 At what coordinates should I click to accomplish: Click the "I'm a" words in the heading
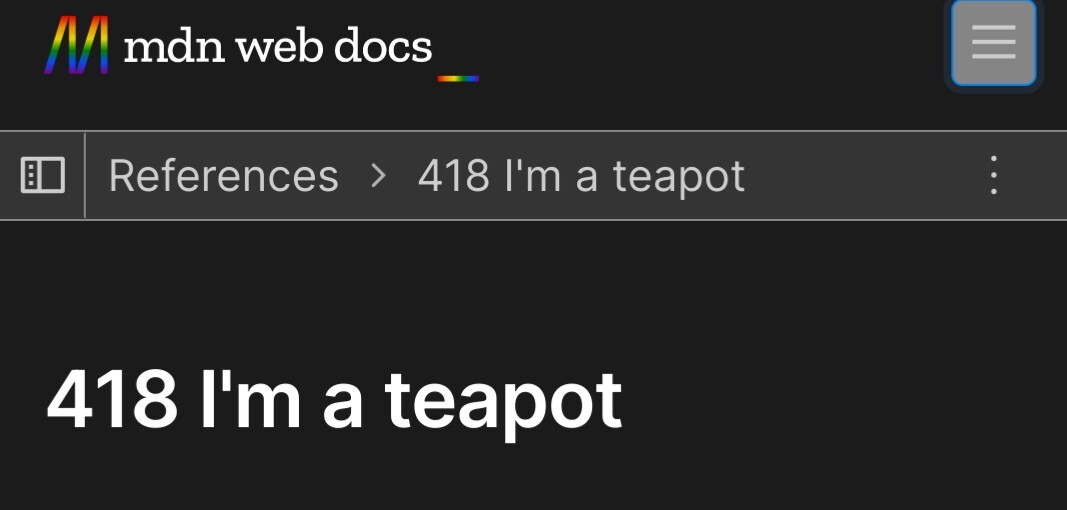click(x=281, y=399)
